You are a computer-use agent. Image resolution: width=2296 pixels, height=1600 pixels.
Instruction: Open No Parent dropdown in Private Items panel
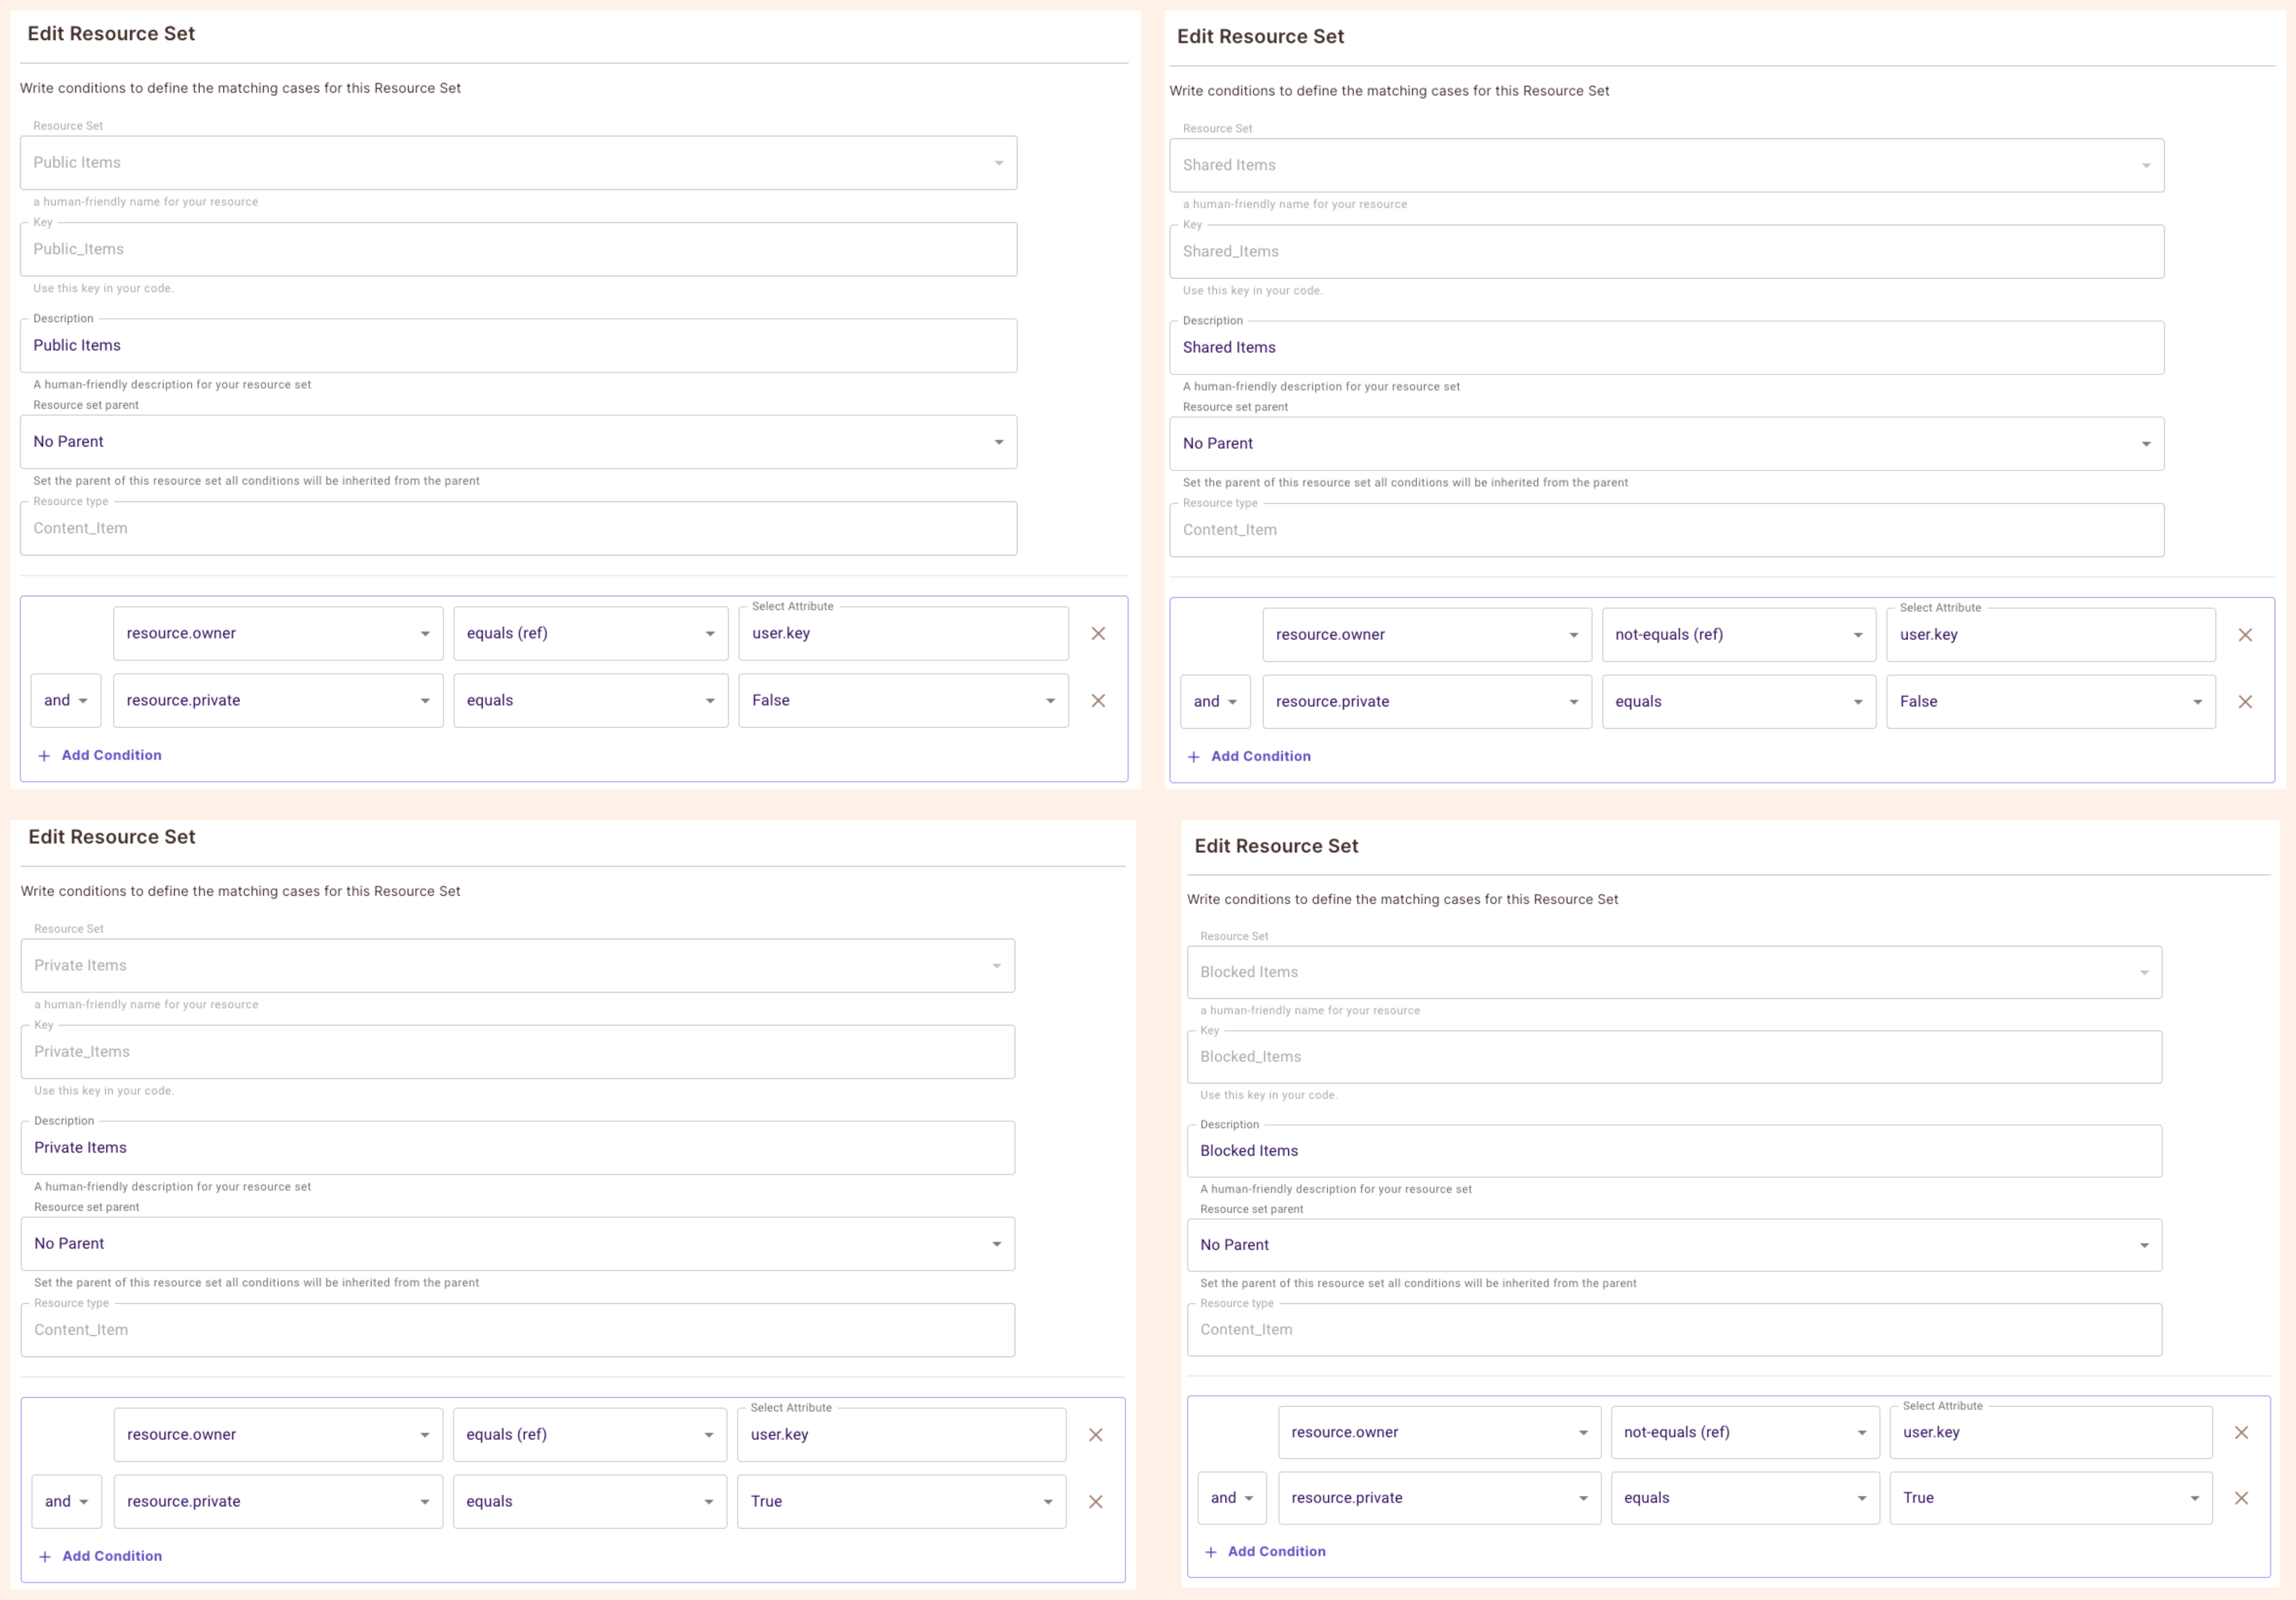[x=518, y=1244]
